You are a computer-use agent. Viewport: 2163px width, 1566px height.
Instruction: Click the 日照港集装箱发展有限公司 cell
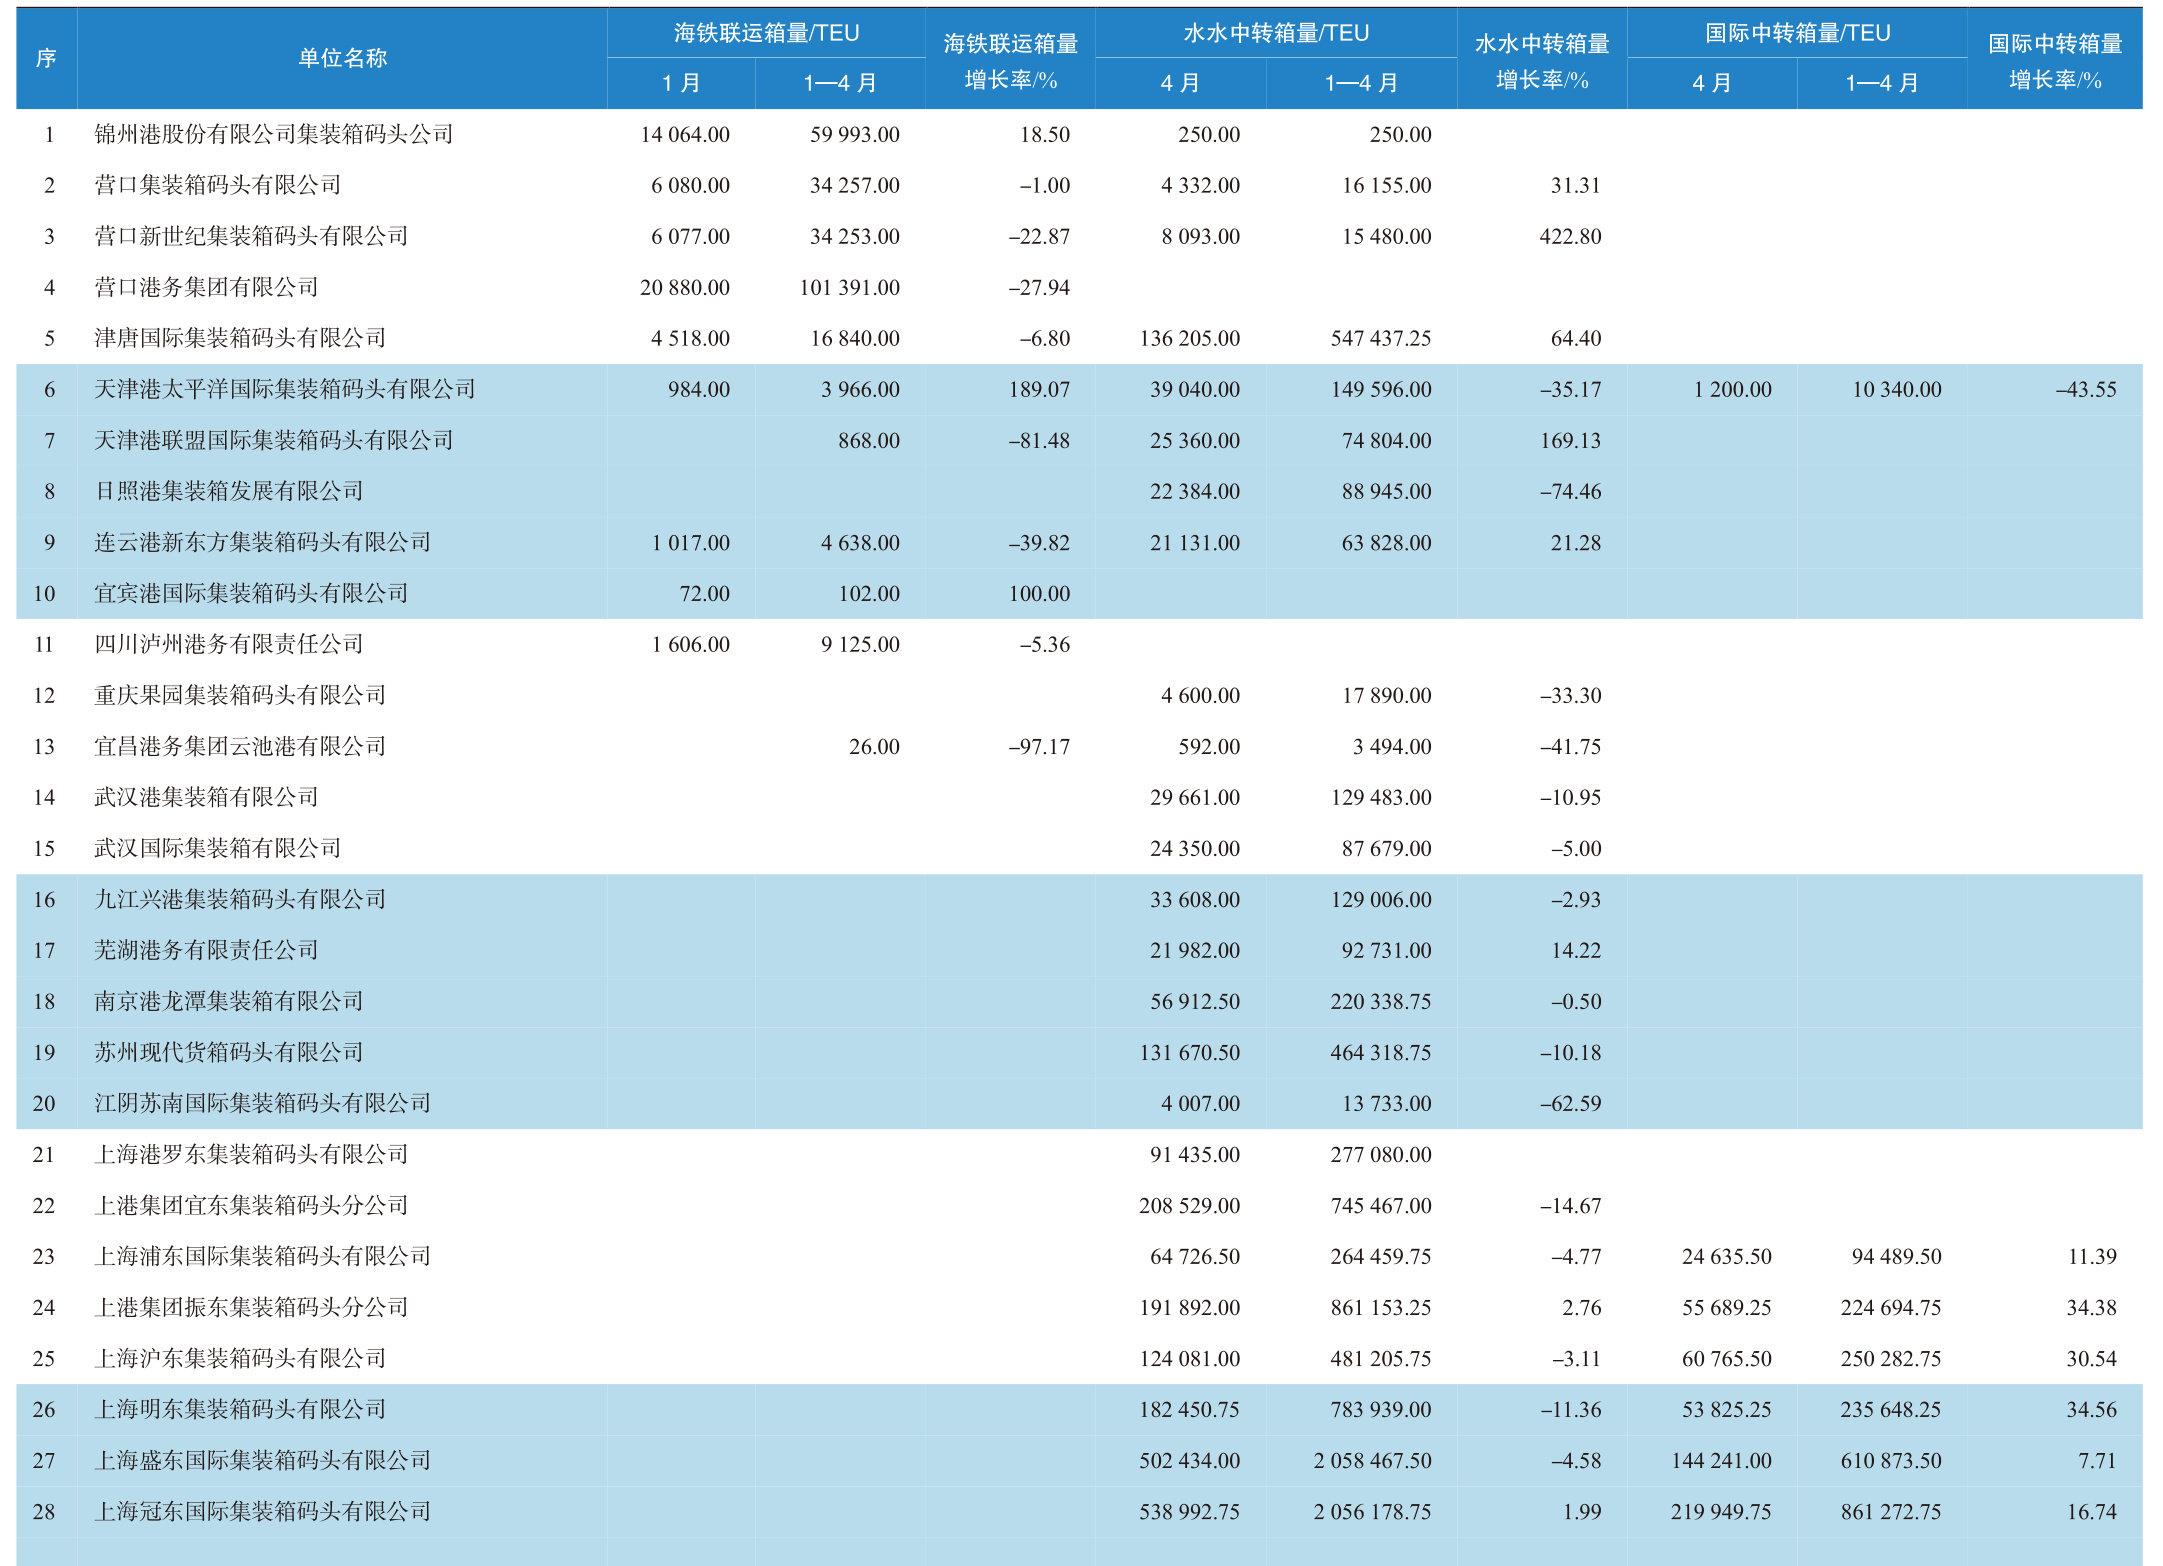coord(228,491)
